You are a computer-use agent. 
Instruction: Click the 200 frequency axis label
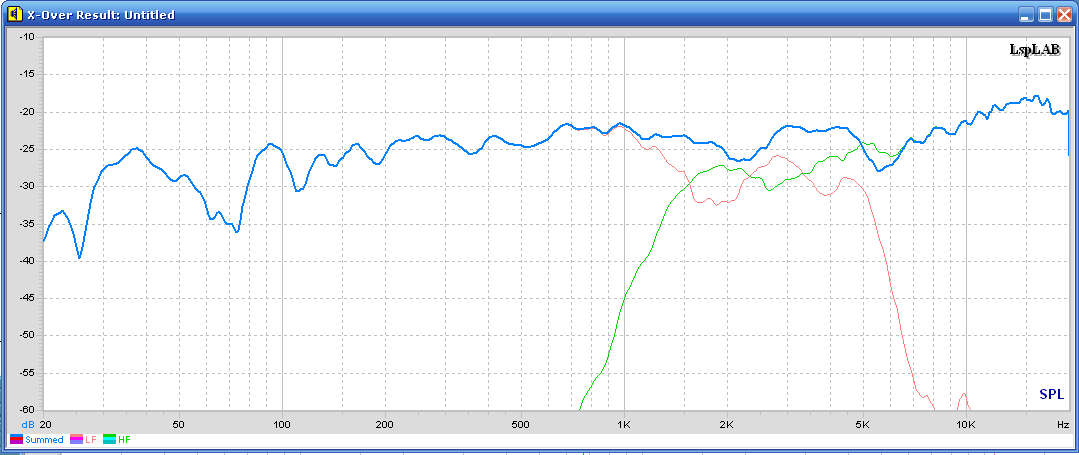385,424
